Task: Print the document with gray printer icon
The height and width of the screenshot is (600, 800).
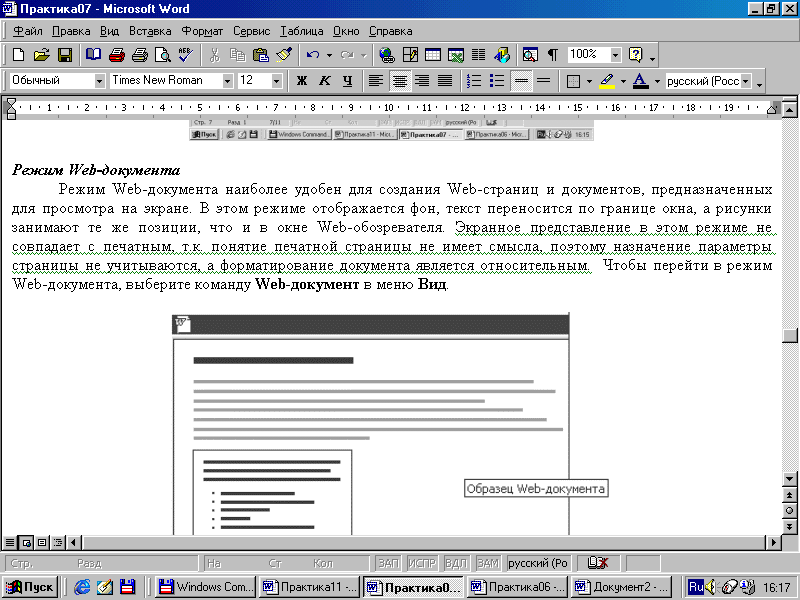Action: 140,55
